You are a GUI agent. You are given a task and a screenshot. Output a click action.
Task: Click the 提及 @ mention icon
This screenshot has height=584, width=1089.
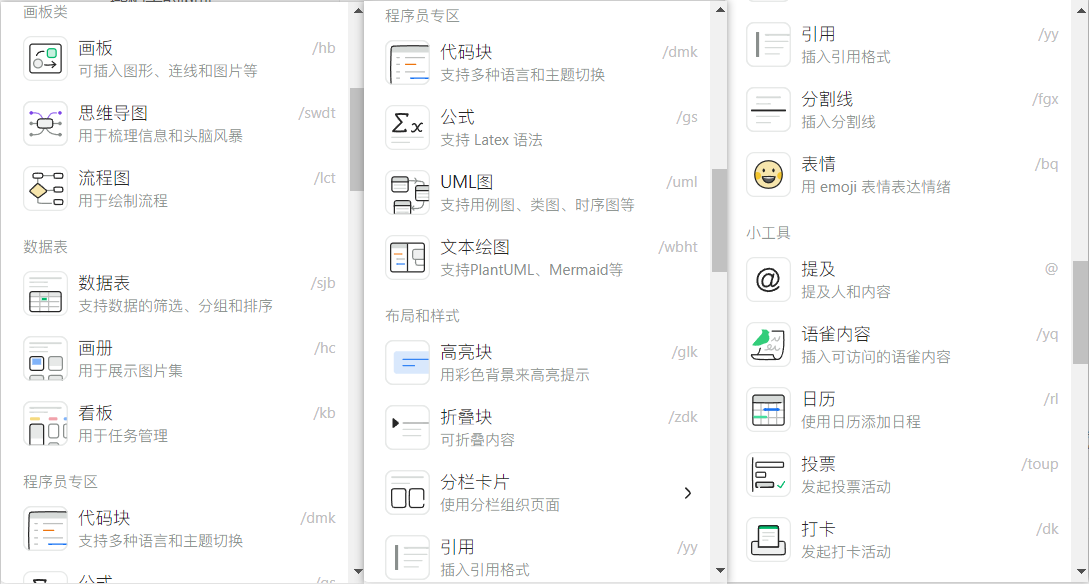768,280
